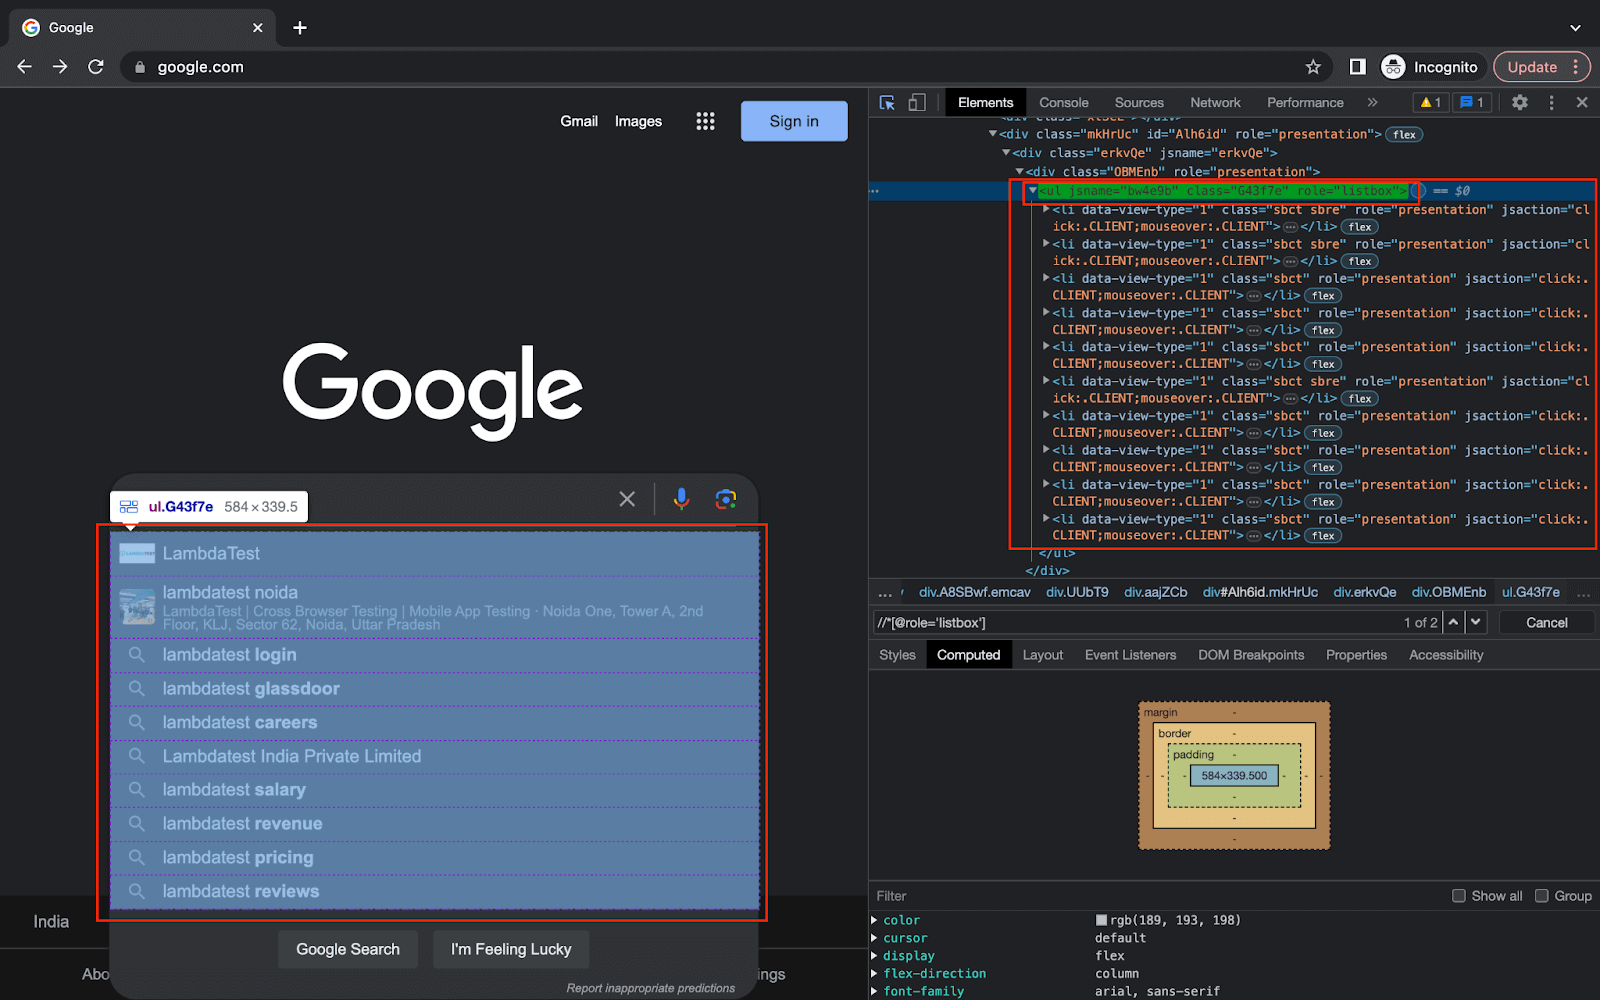1600x1000 pixels.
Task: Open the browser side panel icon
Action: pos(1357,67)
